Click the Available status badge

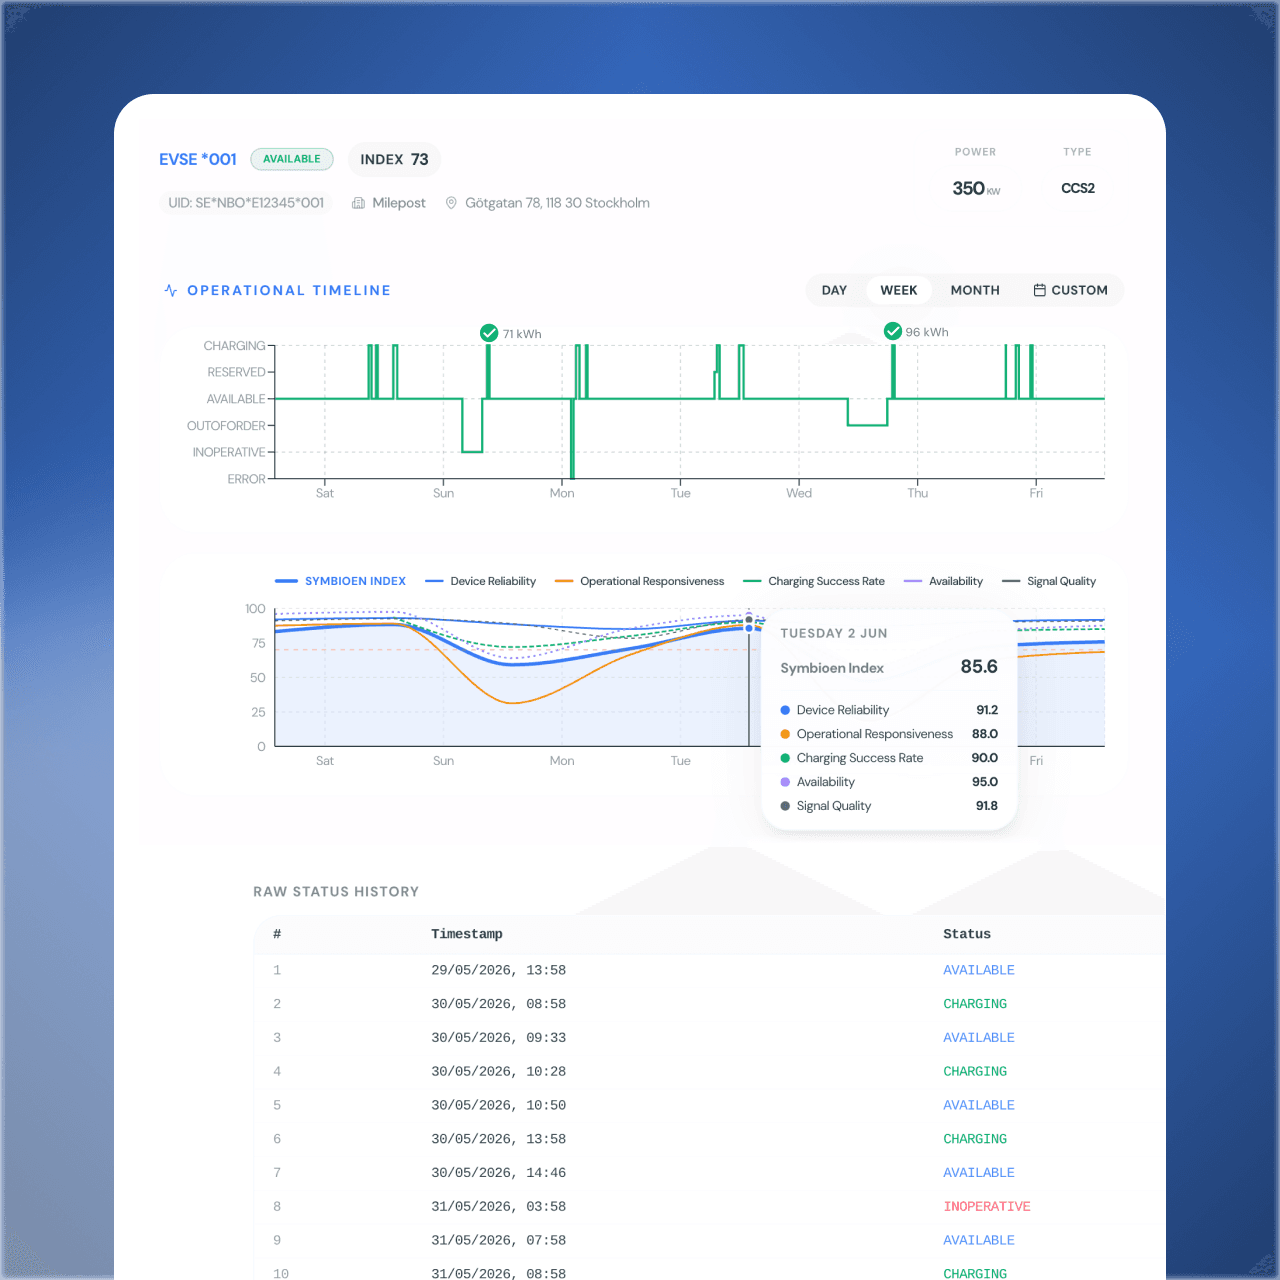click(x=292, y=159)
